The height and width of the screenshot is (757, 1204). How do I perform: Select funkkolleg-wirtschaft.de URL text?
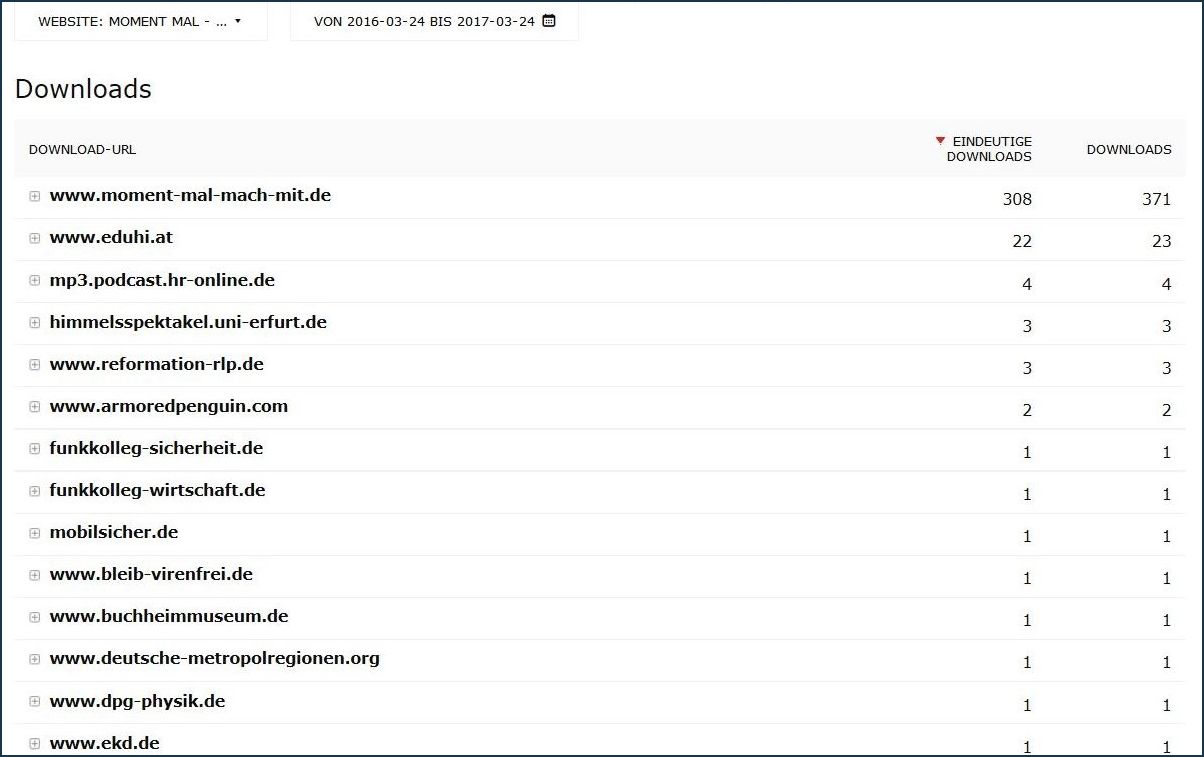point(157,490)
